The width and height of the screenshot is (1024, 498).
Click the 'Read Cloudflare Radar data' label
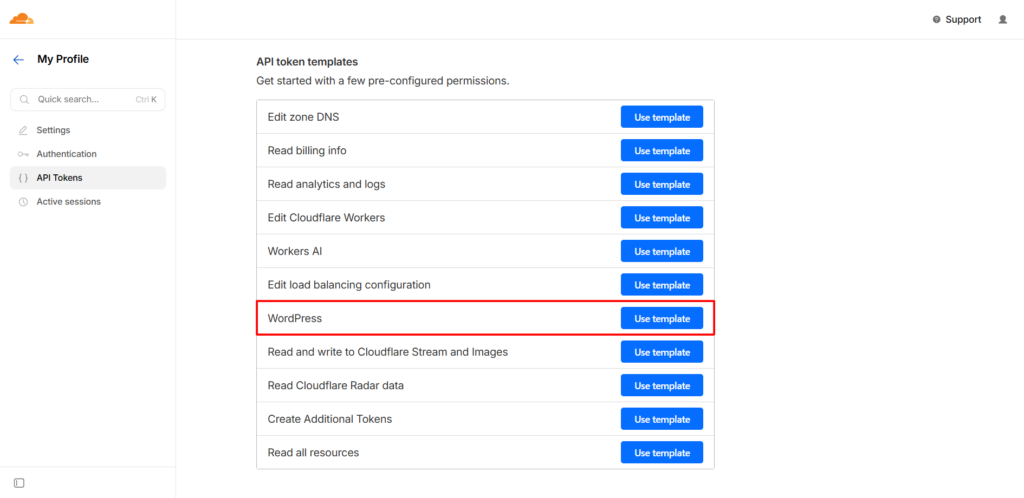point(336,386)
